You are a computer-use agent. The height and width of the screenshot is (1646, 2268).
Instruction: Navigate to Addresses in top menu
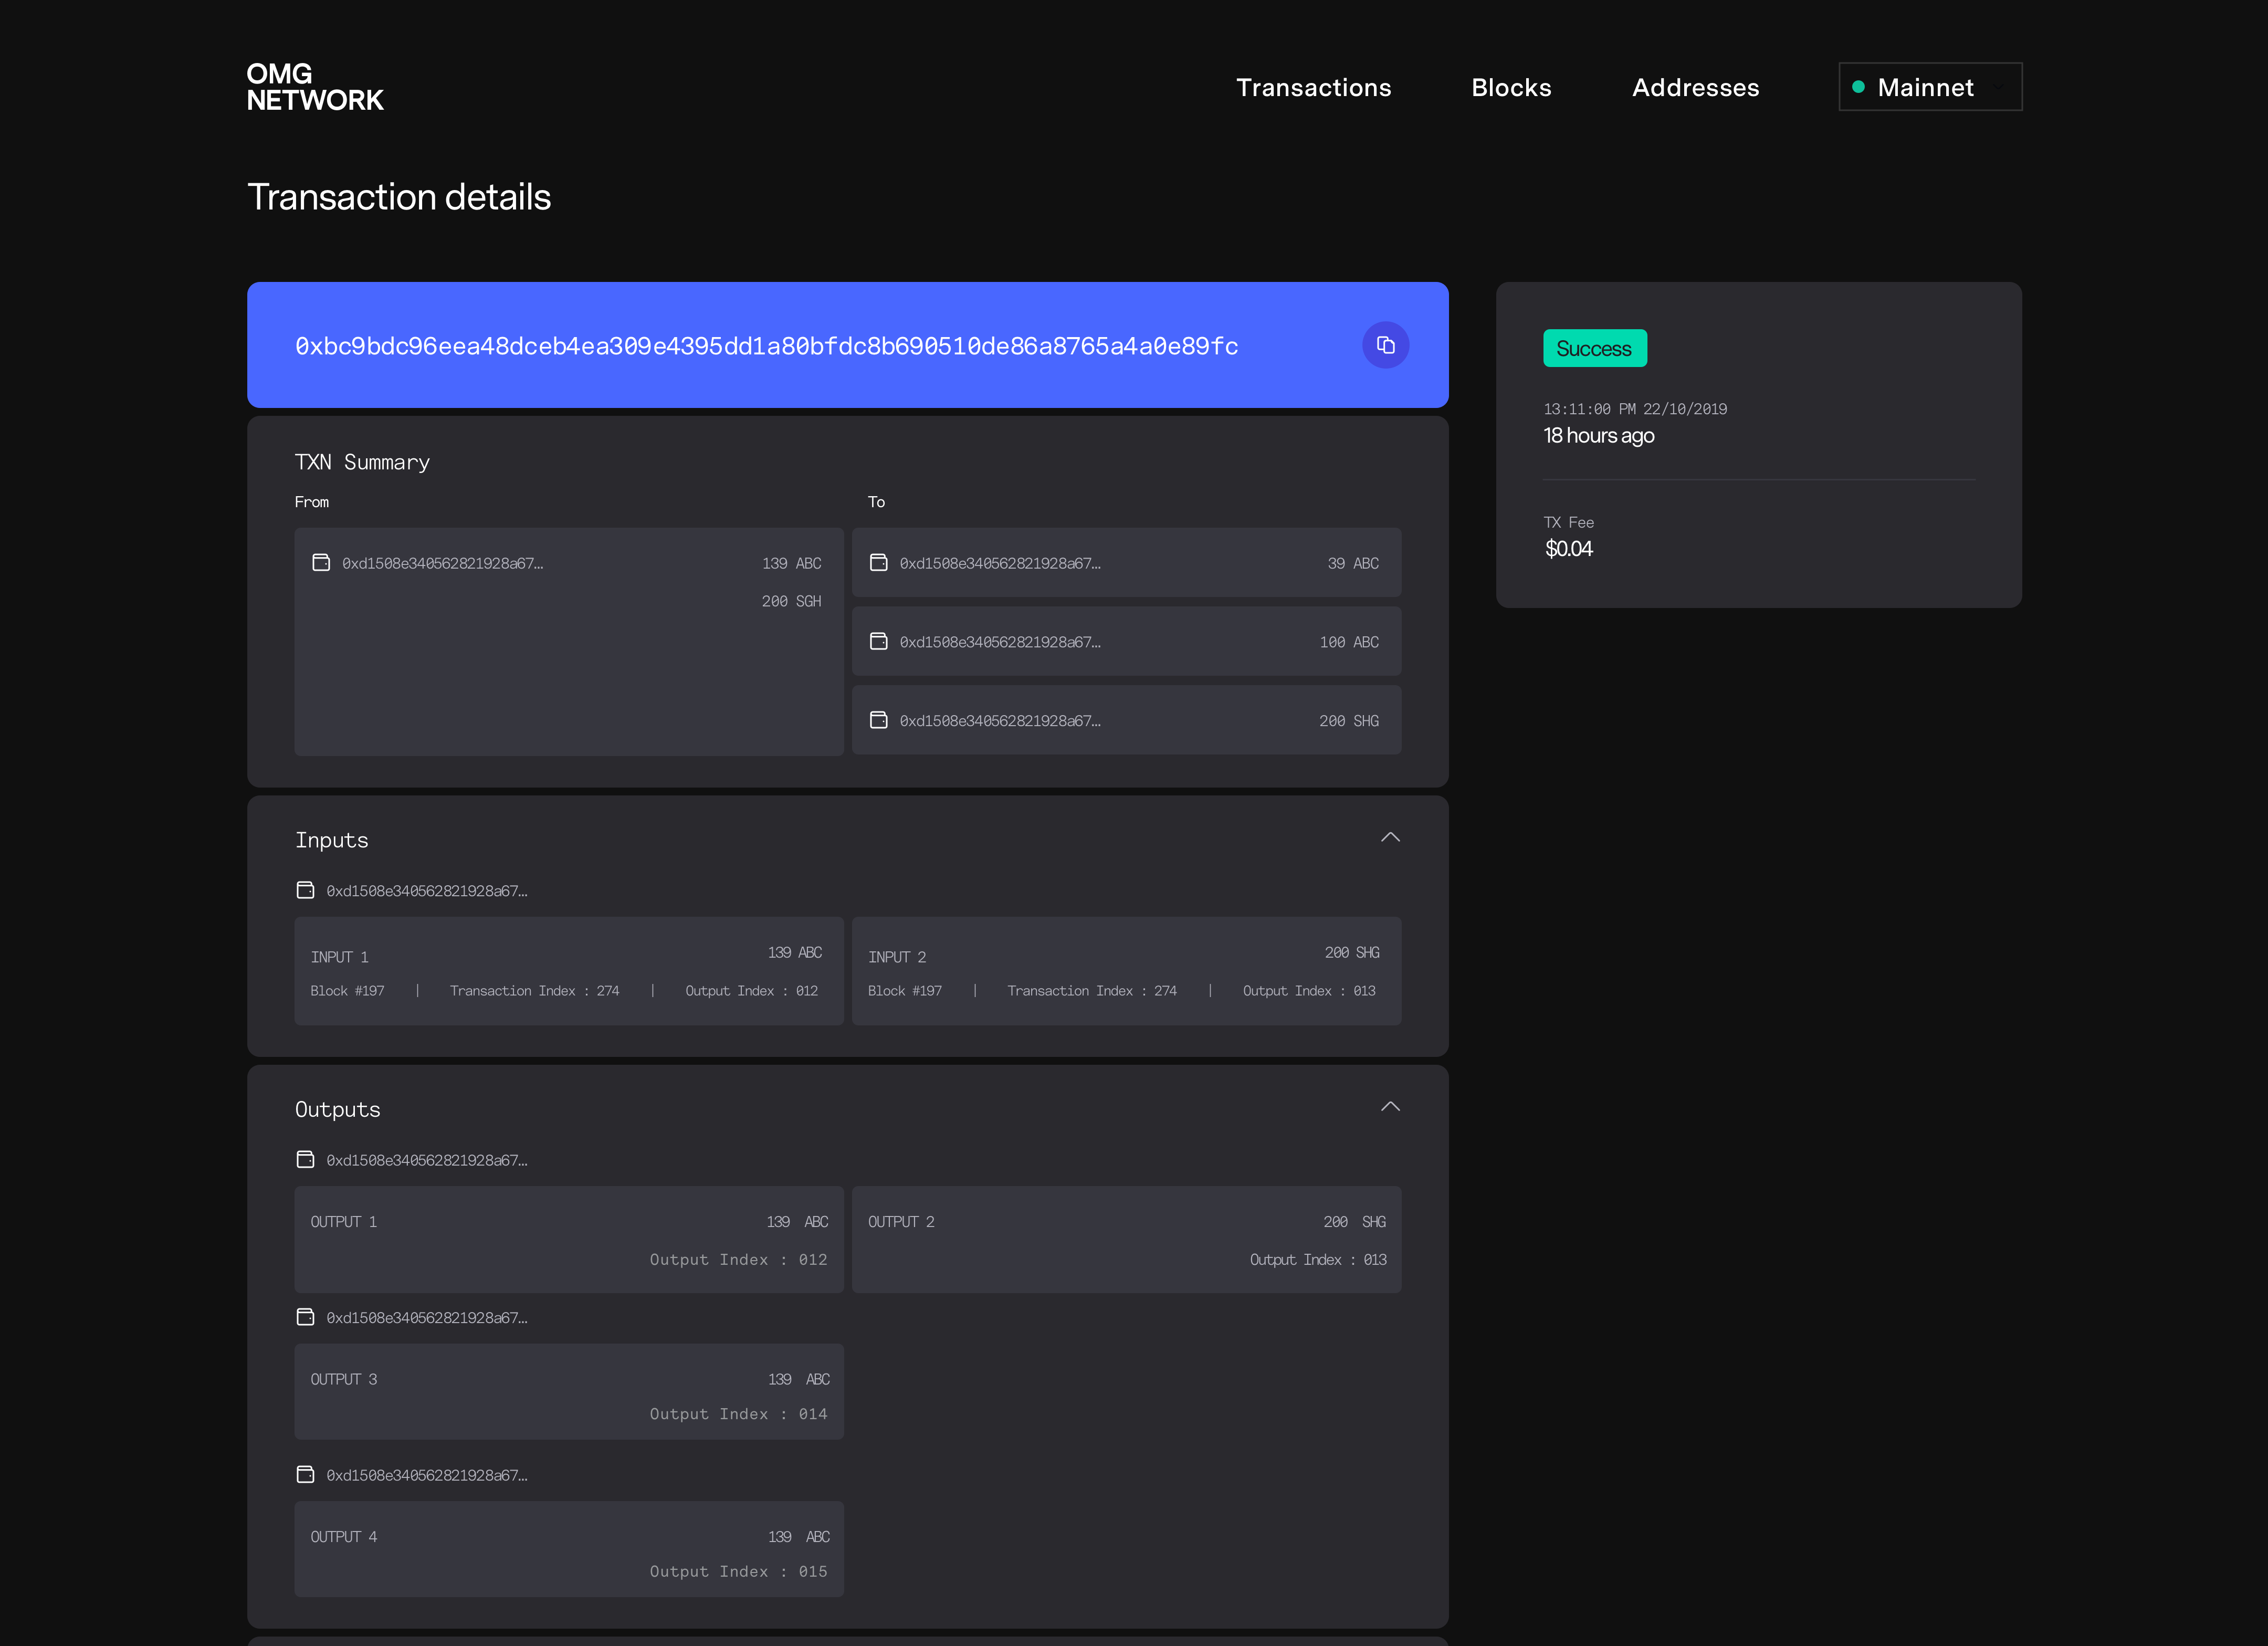pyautogui.click(x=1695, y=87)
